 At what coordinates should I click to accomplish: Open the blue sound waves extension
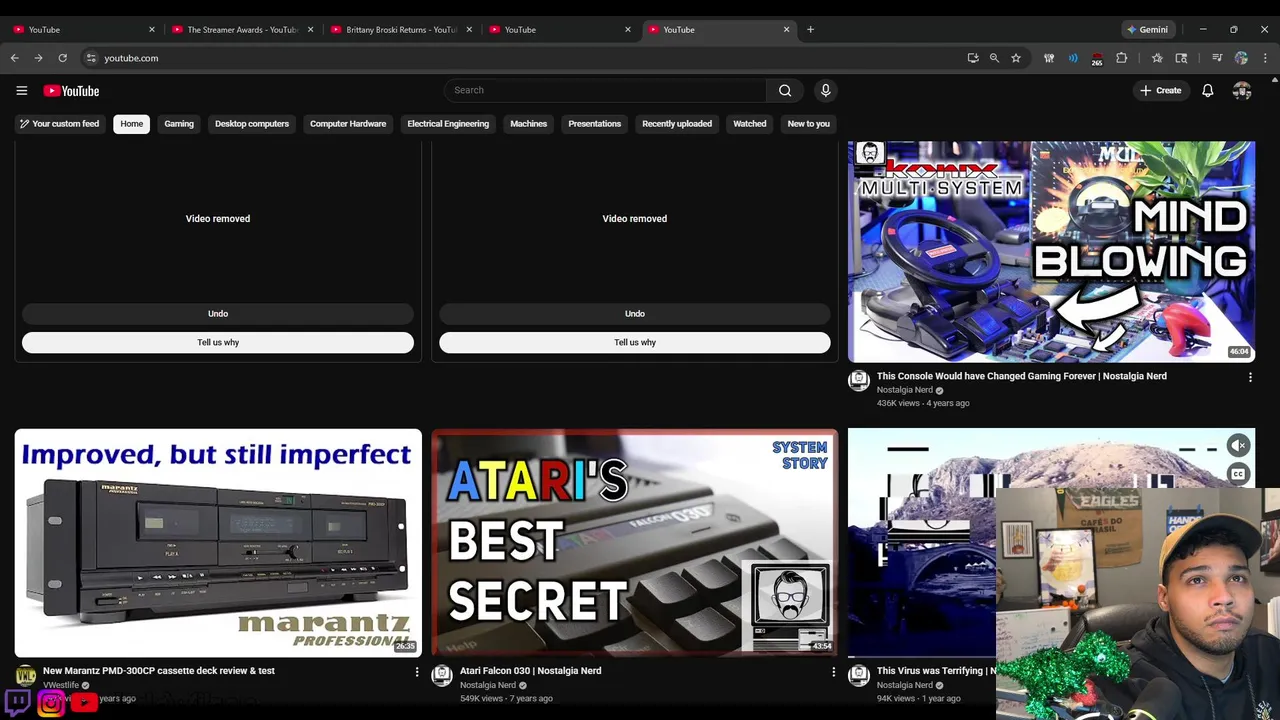pos(1073,58)
